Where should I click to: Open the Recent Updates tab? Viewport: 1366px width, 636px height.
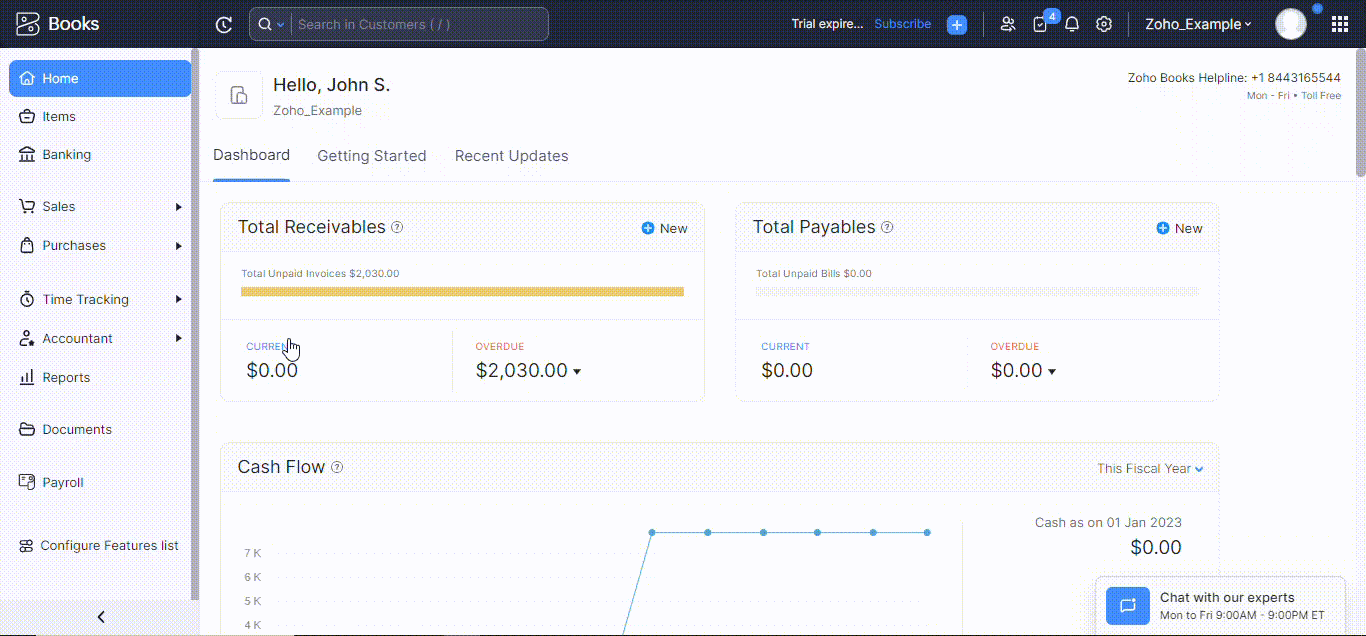511,155
